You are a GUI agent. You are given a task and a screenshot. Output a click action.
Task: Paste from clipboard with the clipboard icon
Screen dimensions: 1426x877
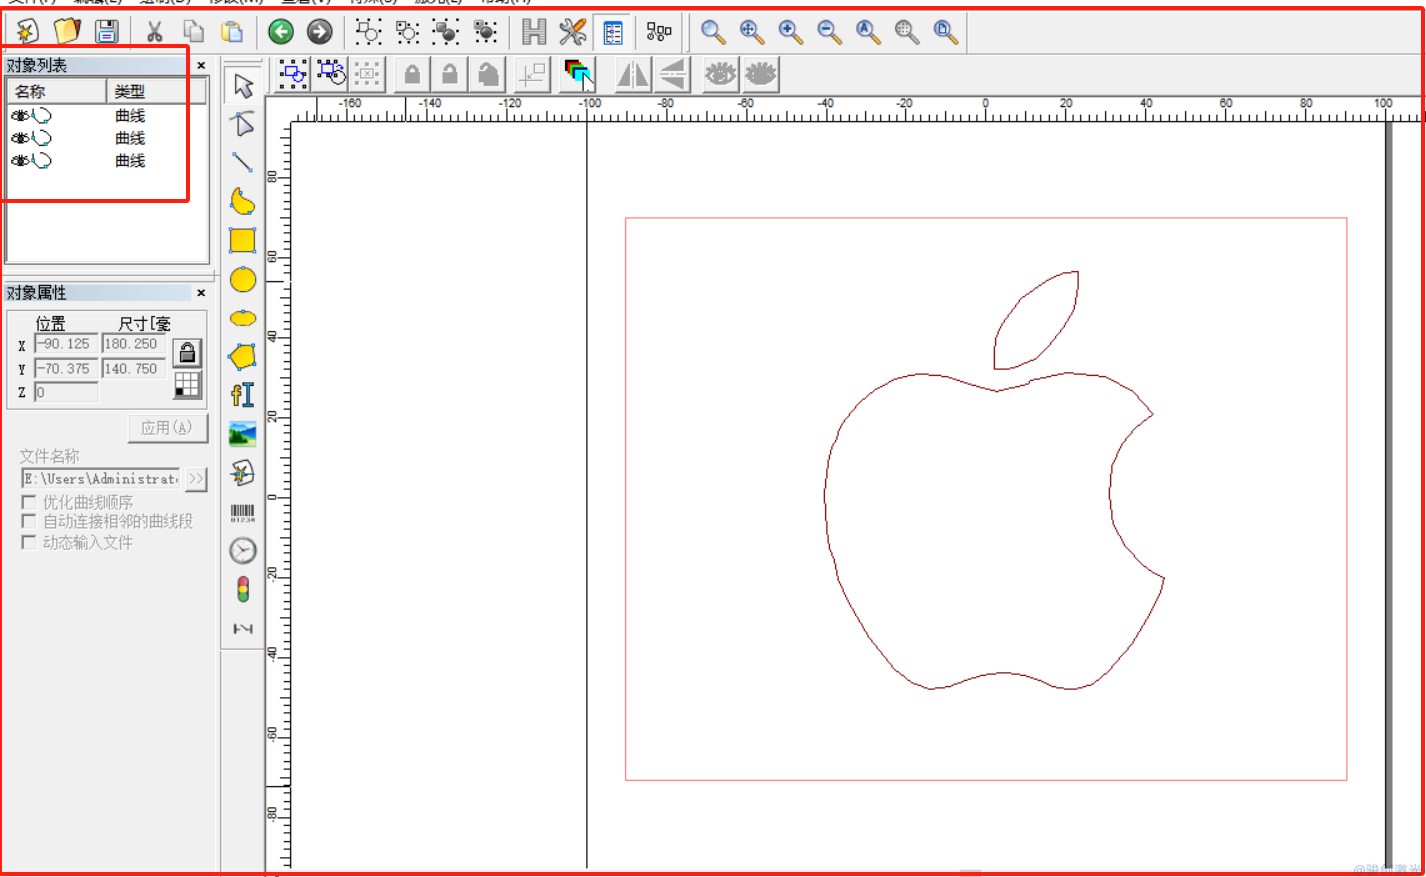(x=232, y=32)
